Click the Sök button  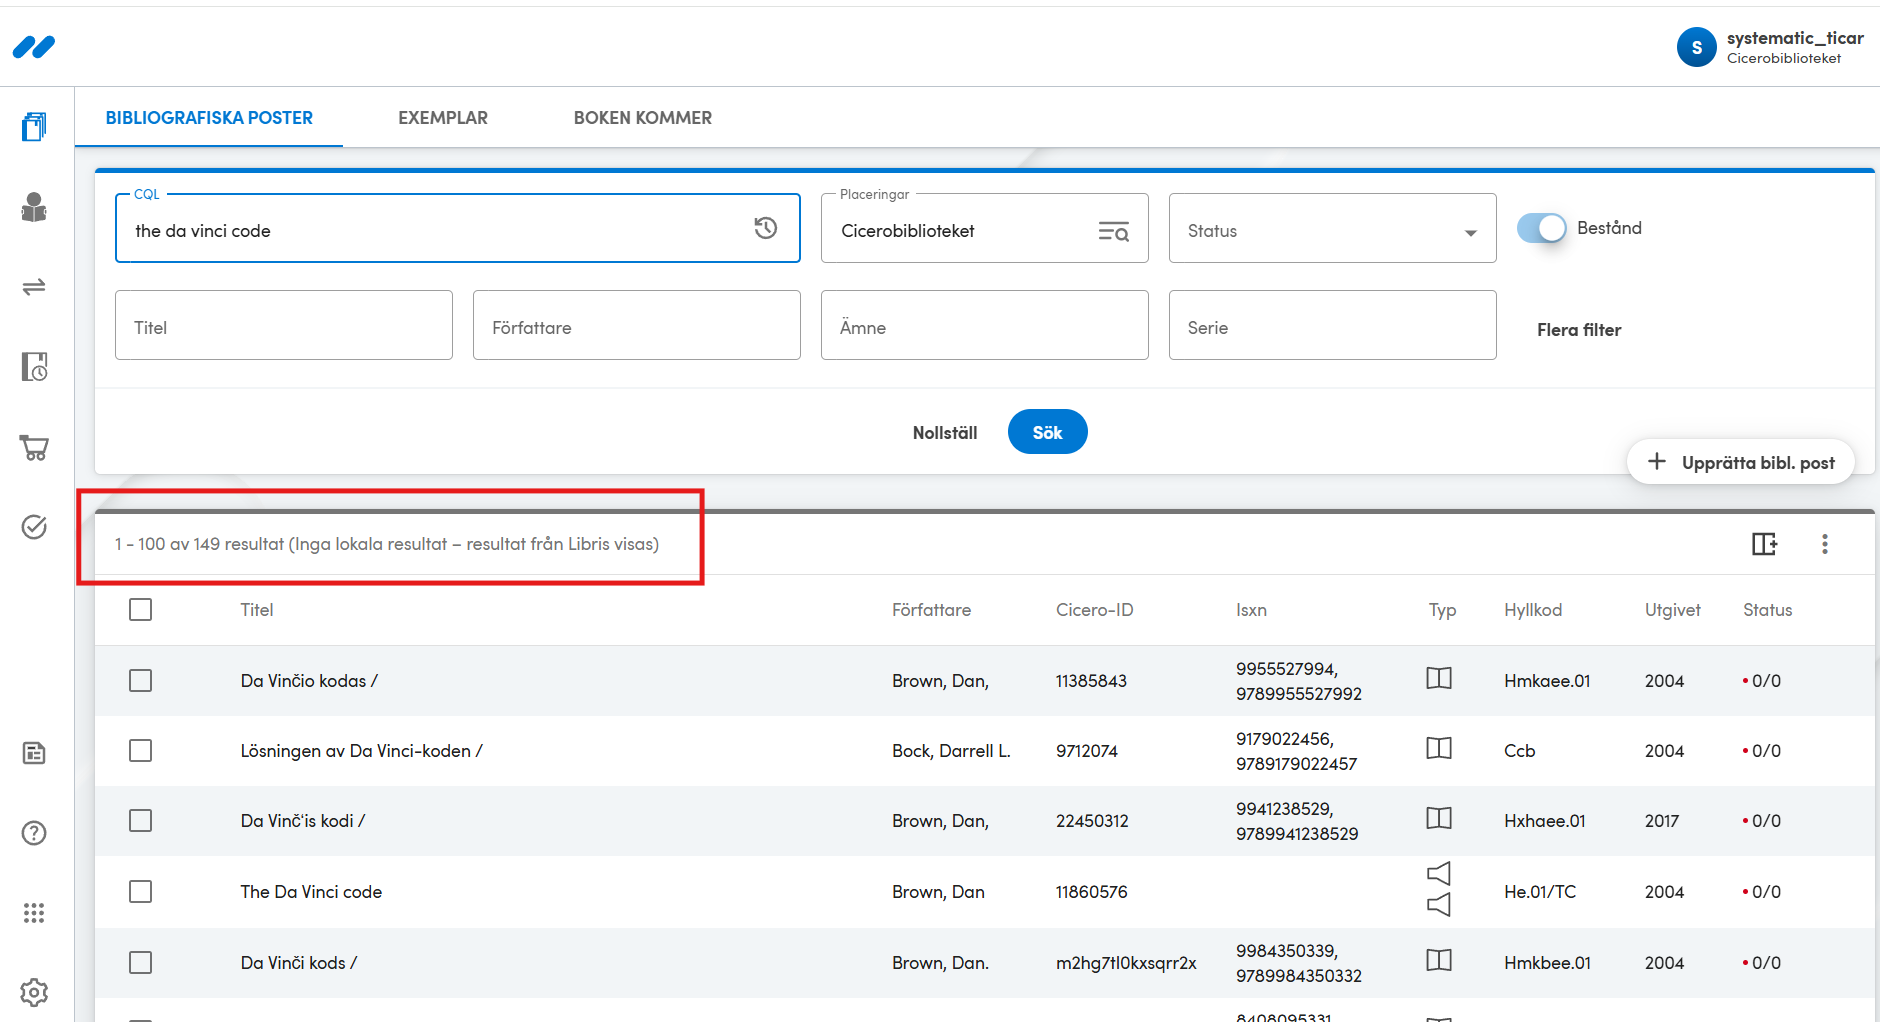1047,432
